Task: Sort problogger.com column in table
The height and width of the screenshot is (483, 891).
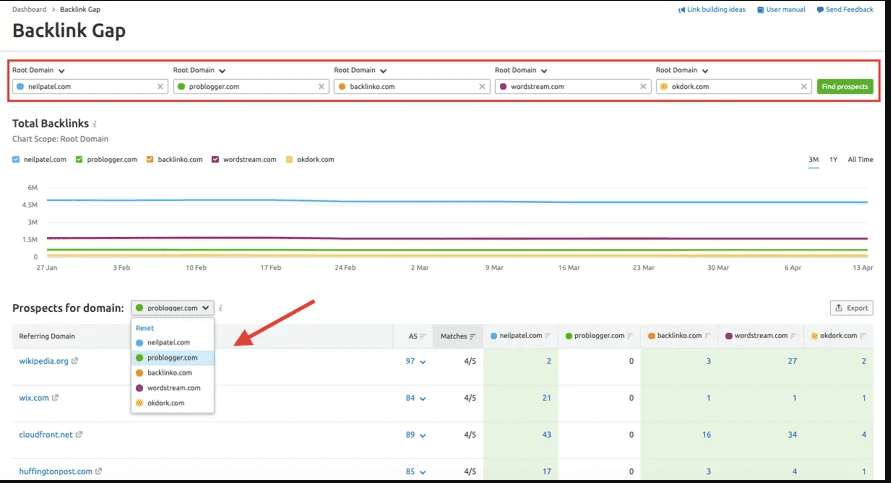Action: click(x=630, y=336)
